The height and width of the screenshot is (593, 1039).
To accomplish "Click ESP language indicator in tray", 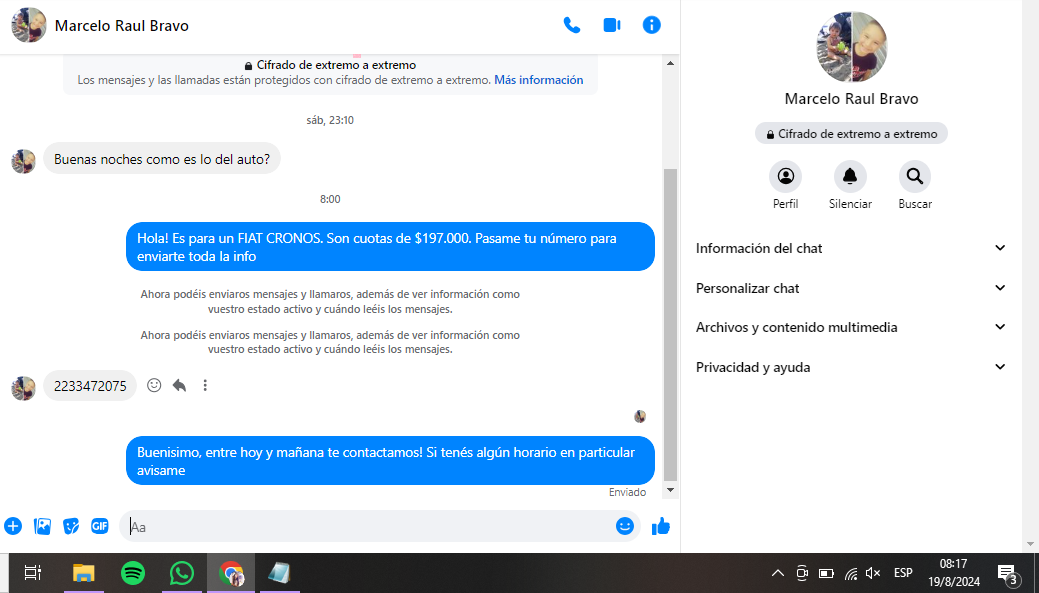I will (x=903, y=573).
